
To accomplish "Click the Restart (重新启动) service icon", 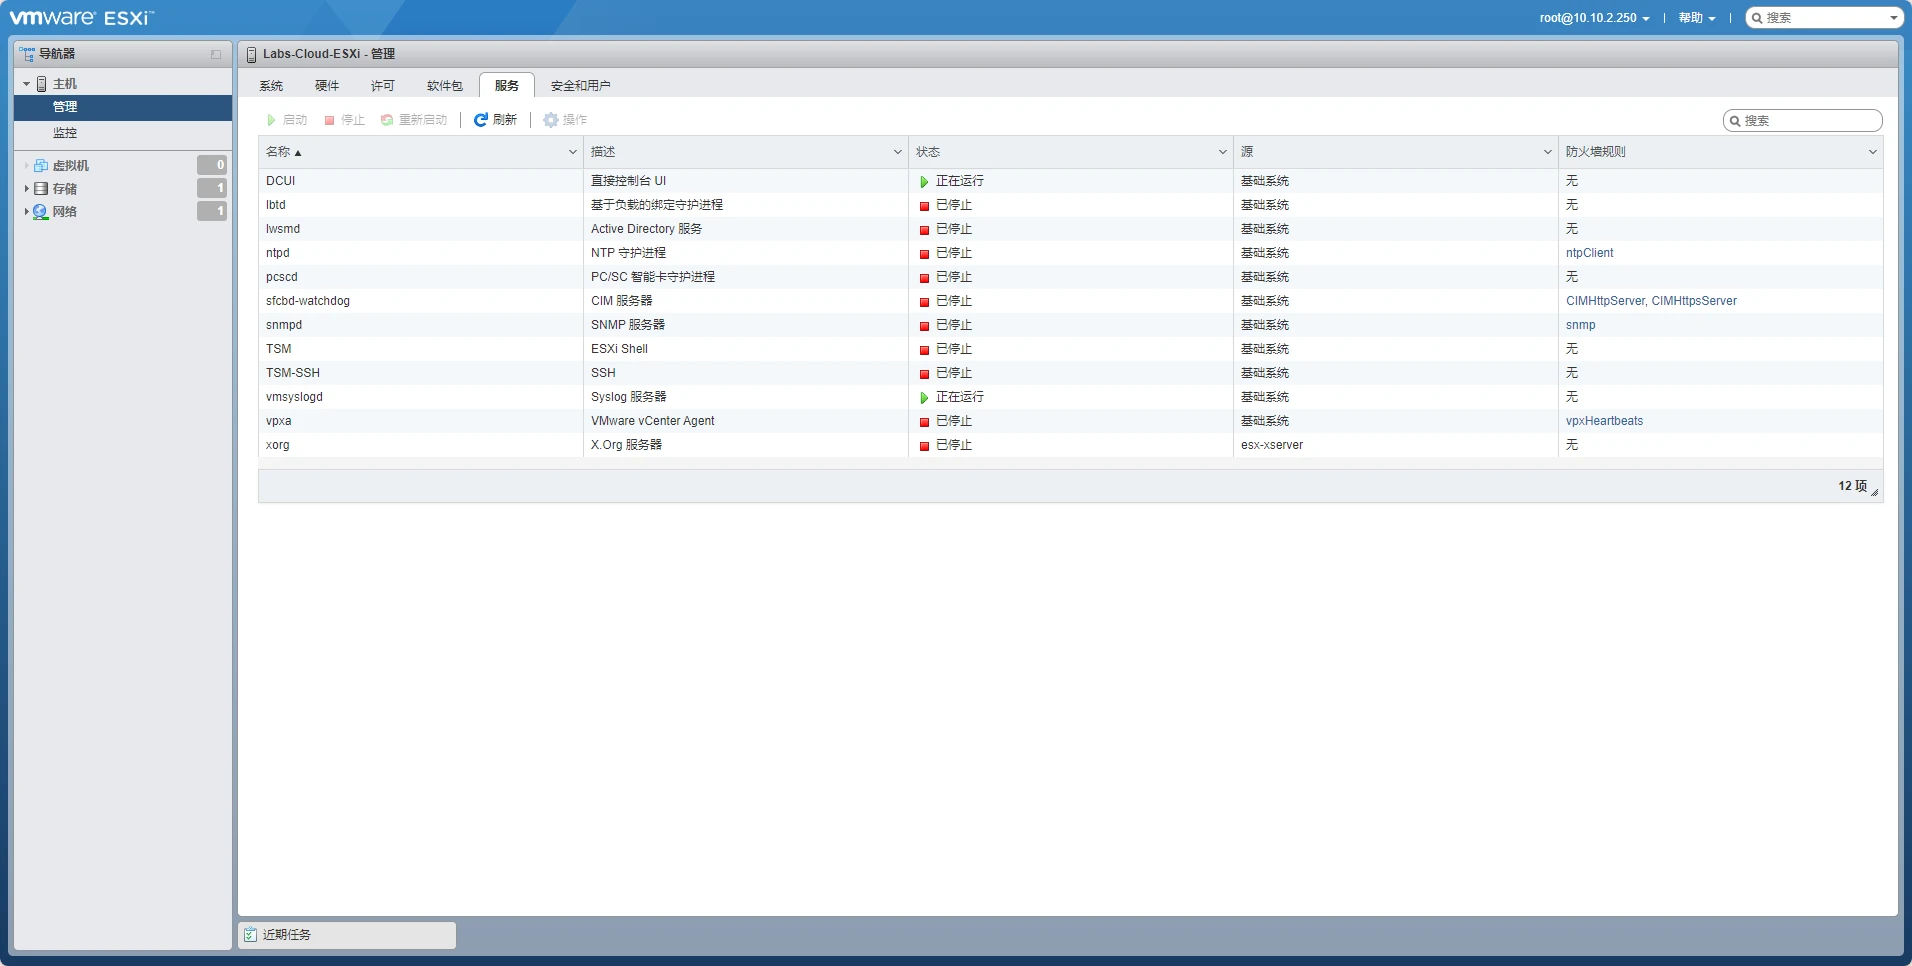I will click(387, 120).
